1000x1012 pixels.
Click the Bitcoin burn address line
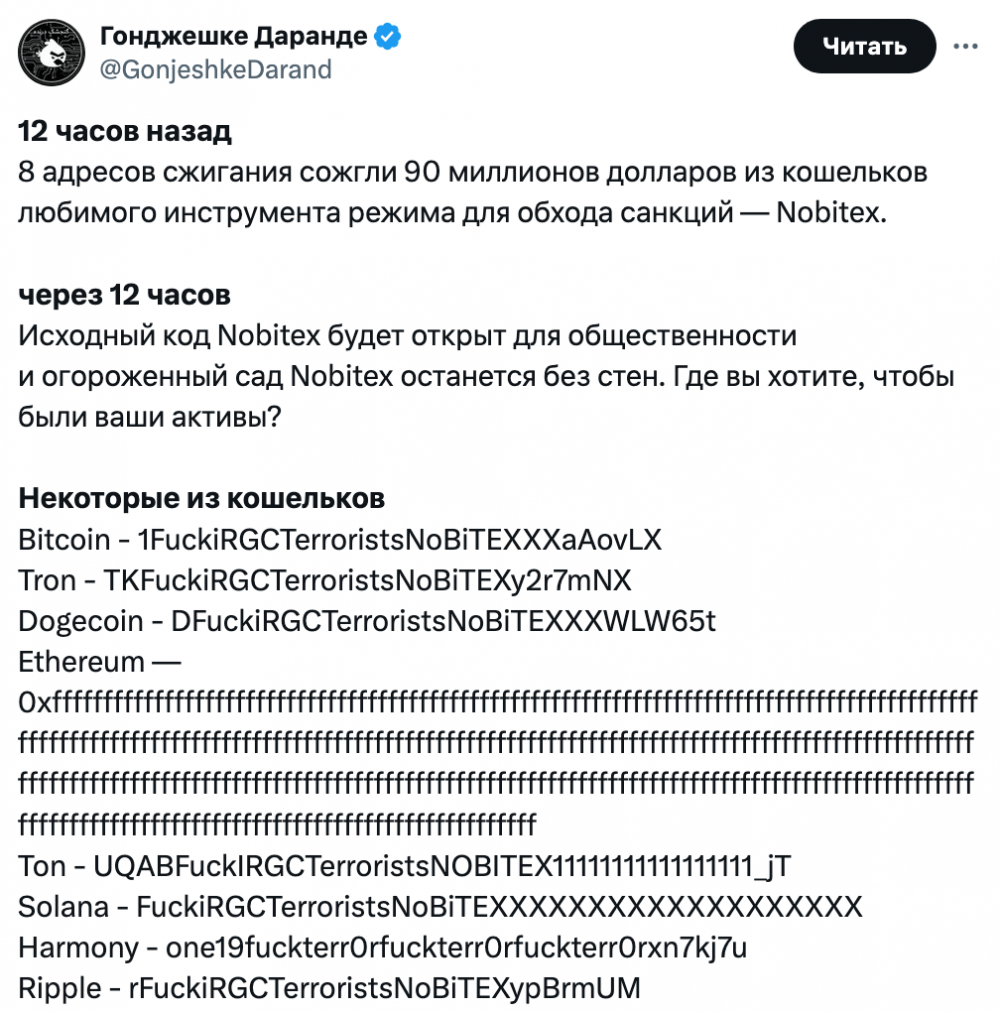pyautogui.click(x=340, y=540)
